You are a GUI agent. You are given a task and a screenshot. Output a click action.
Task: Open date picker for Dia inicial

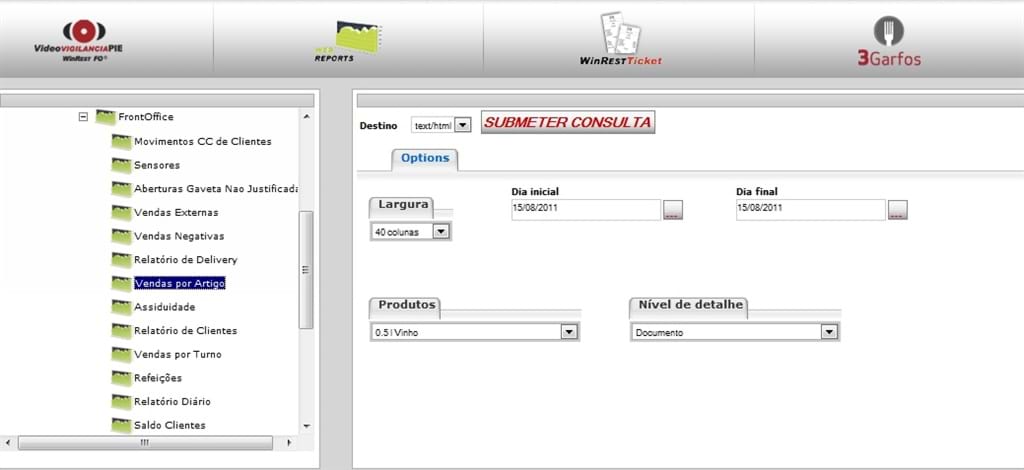(x=673, y=209)
